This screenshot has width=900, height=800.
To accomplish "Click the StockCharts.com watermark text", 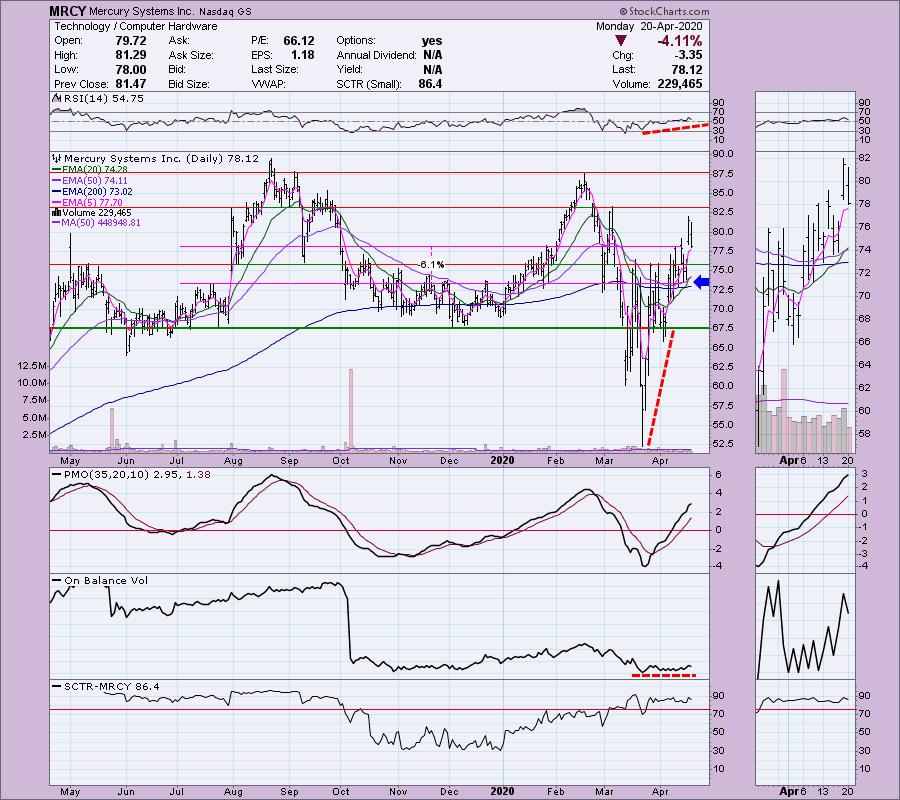I will [x=664, y=11].
